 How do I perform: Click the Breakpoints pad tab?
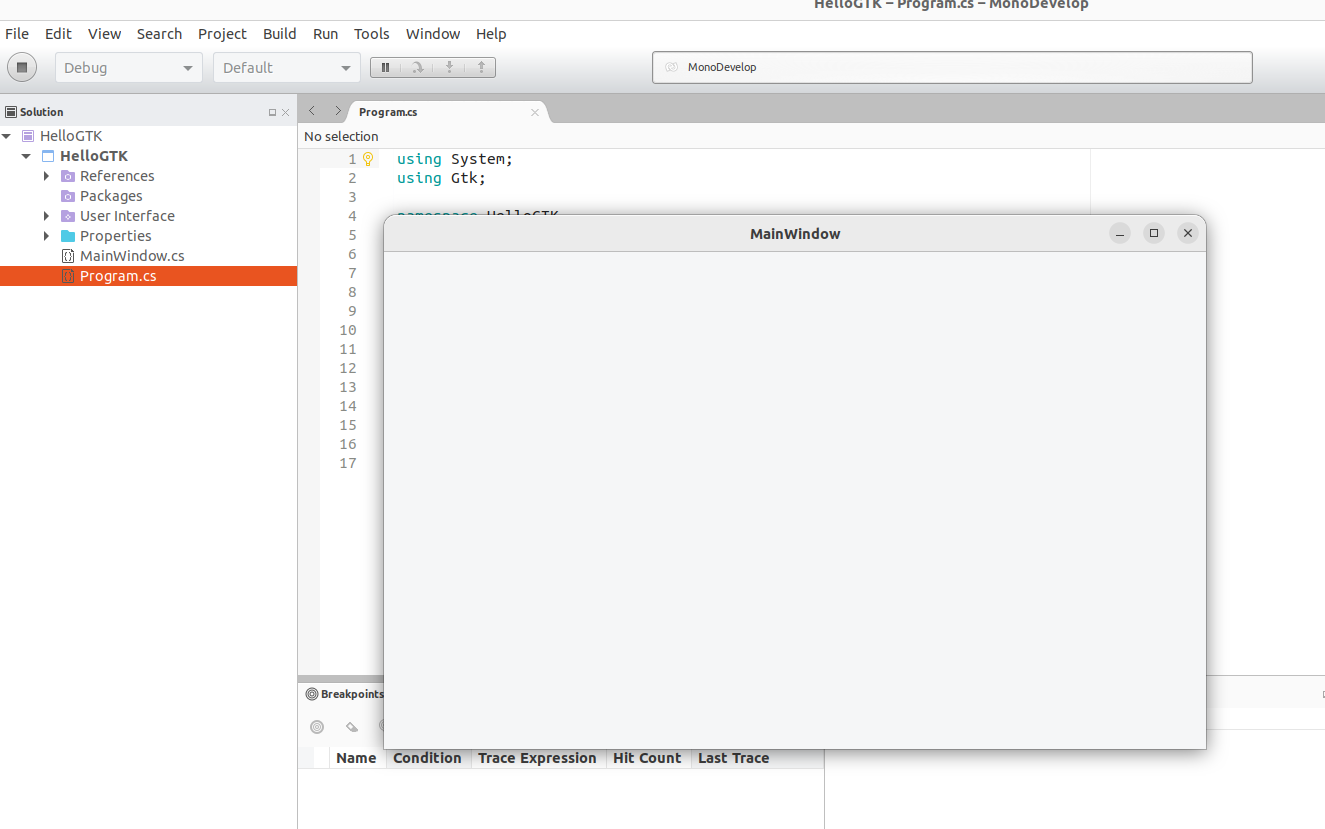[344, 694]
